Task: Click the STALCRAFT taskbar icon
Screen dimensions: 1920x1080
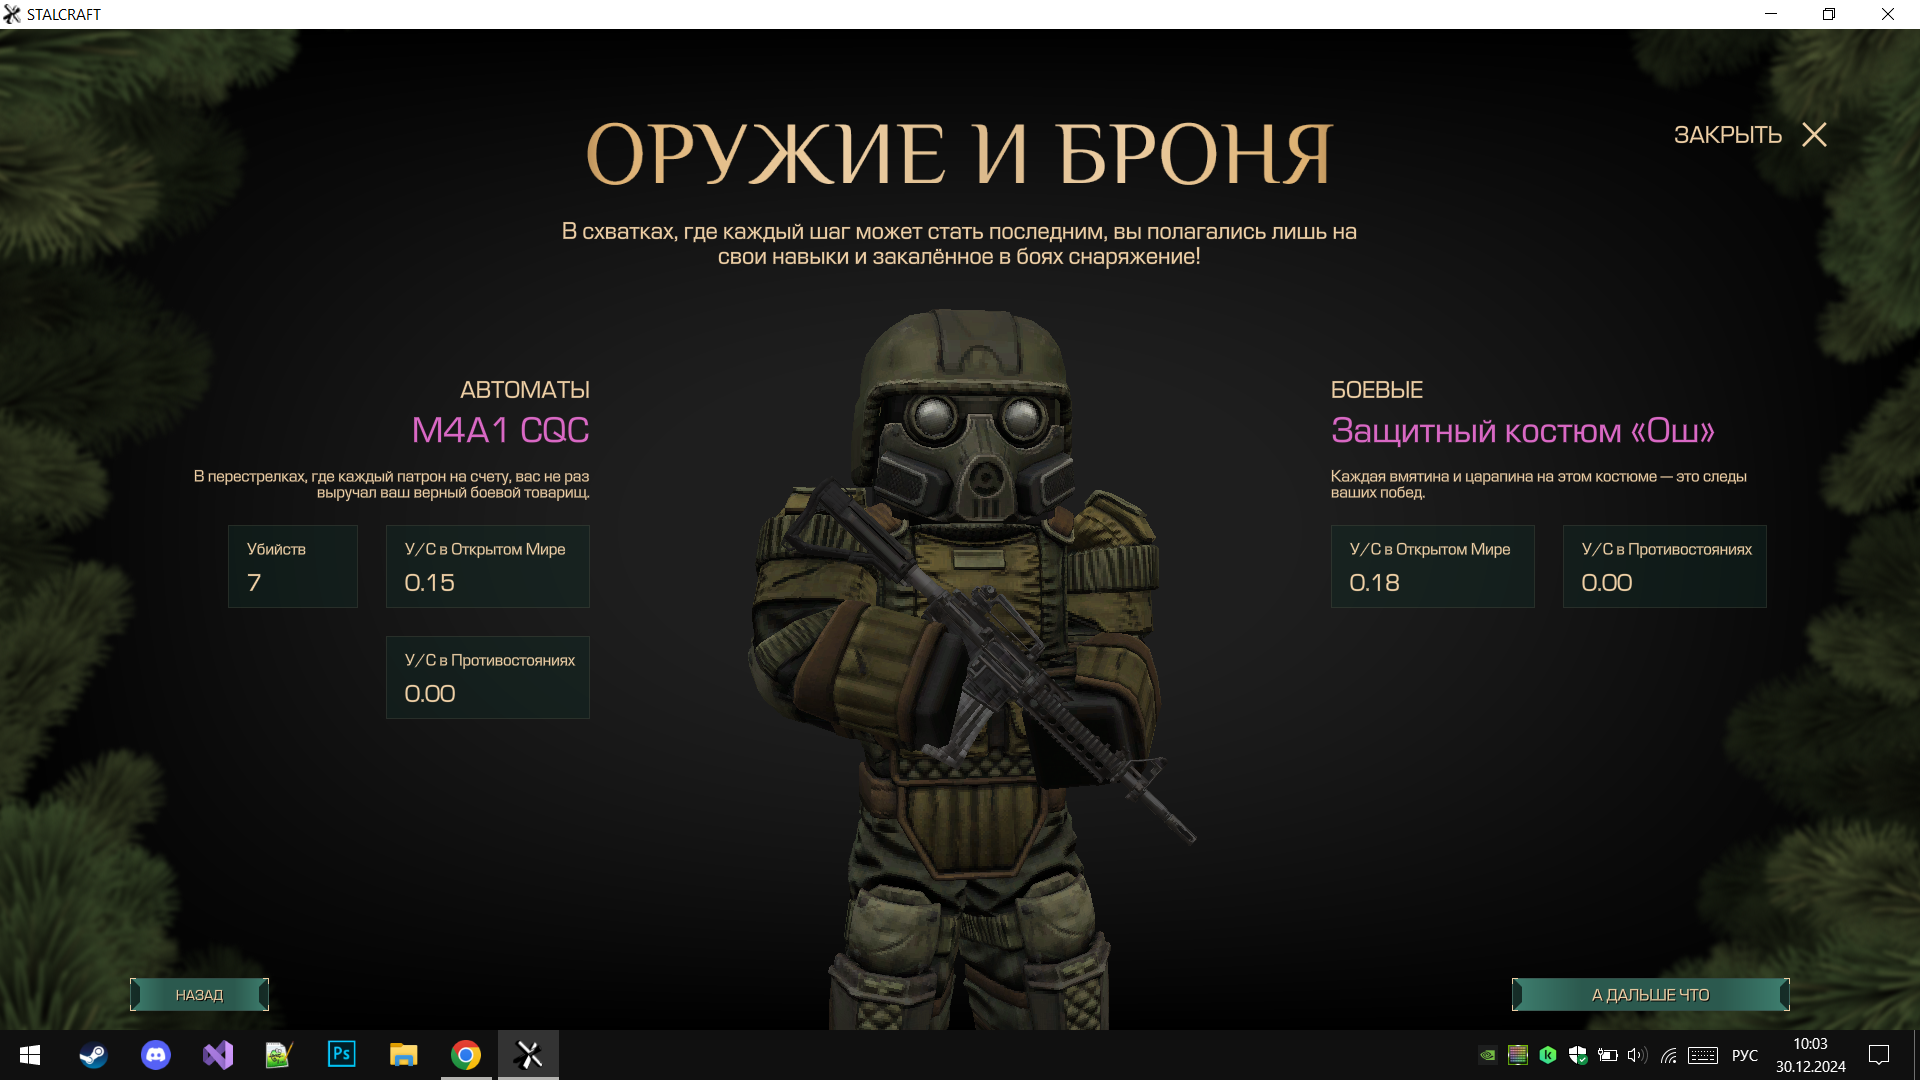Action: click(528, 1055)
